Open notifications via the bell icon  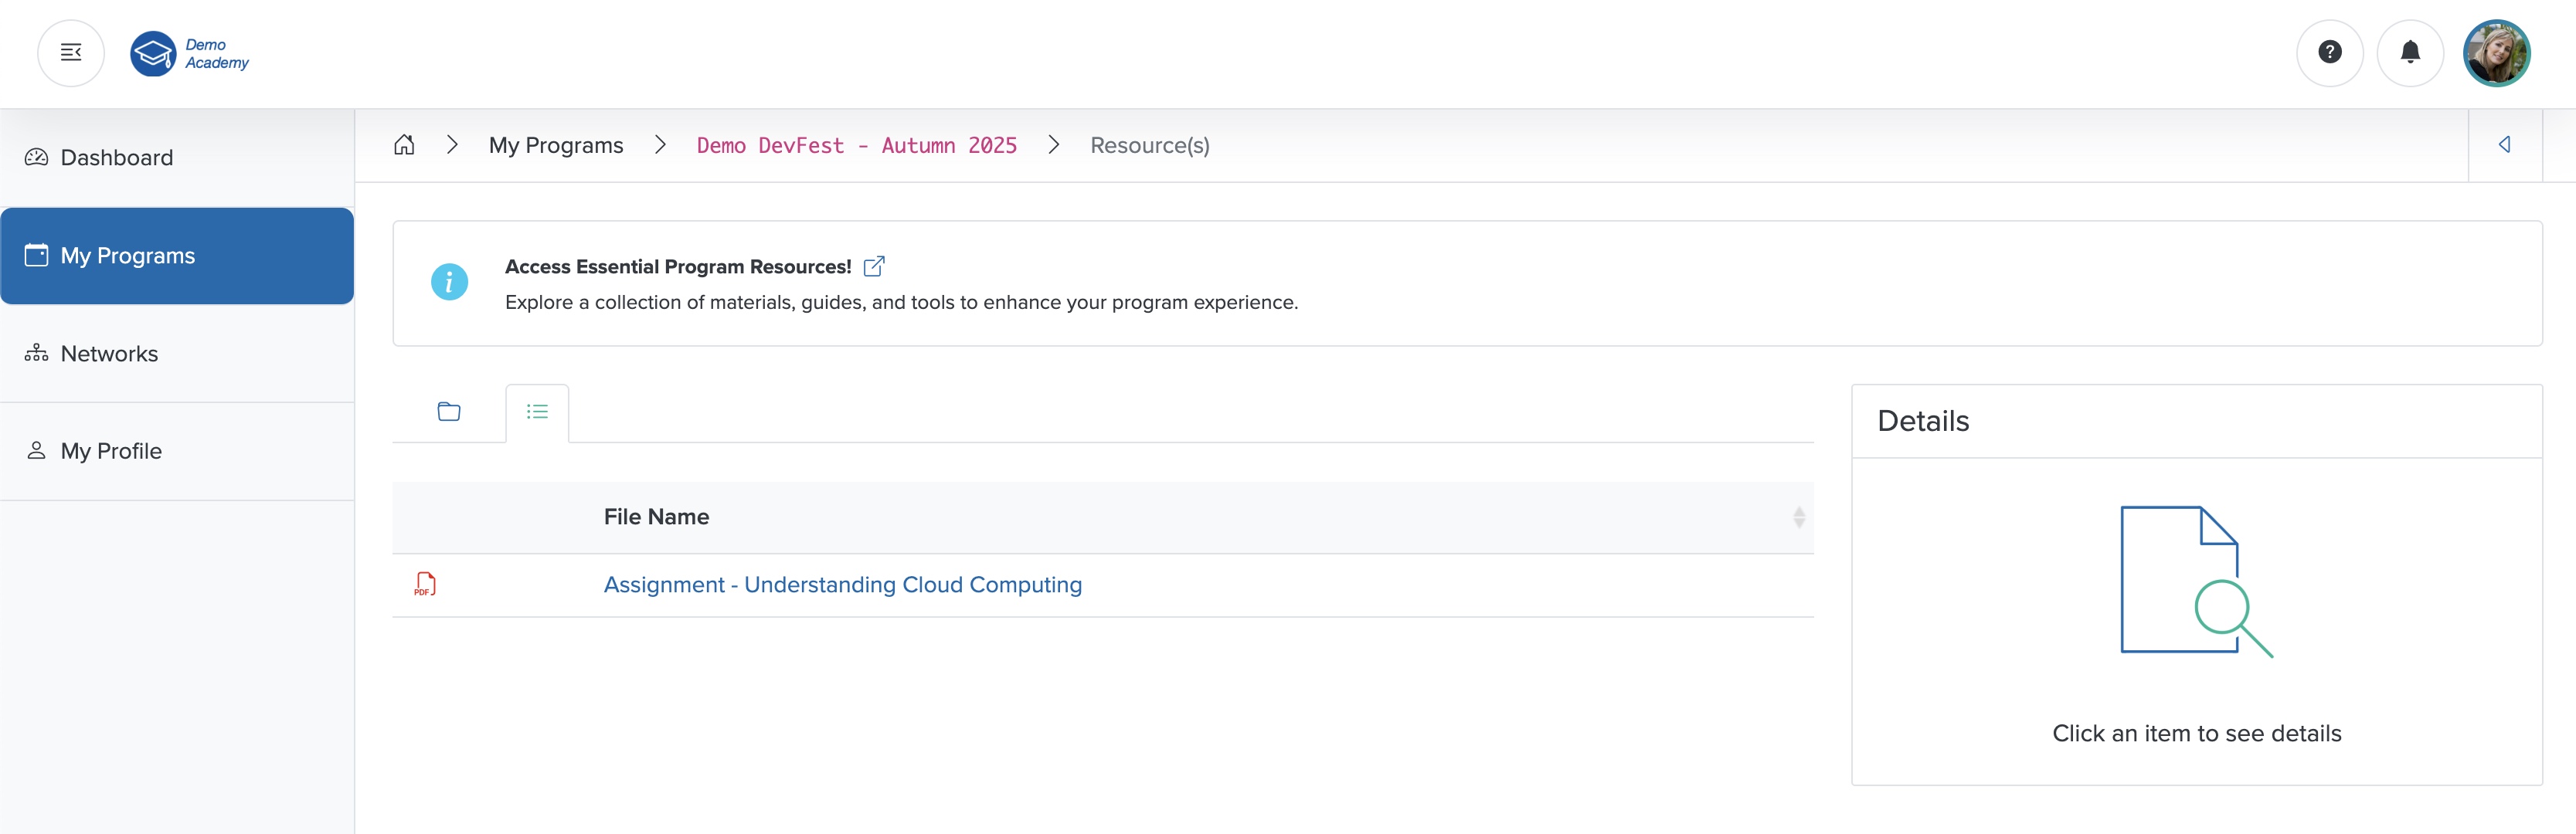(x=2411, y=53)
